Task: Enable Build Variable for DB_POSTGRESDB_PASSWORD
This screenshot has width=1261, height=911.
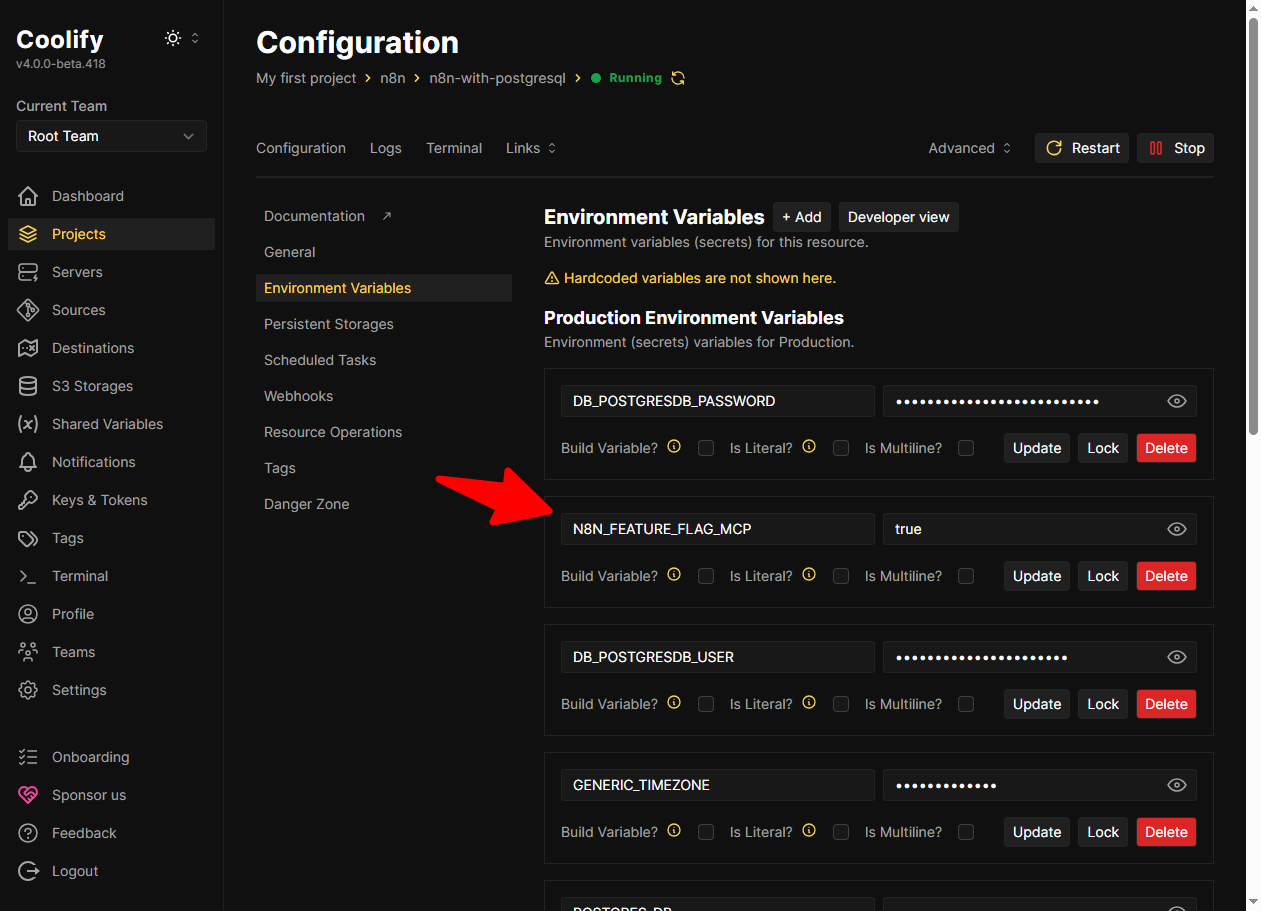Action: pos(706,448)
